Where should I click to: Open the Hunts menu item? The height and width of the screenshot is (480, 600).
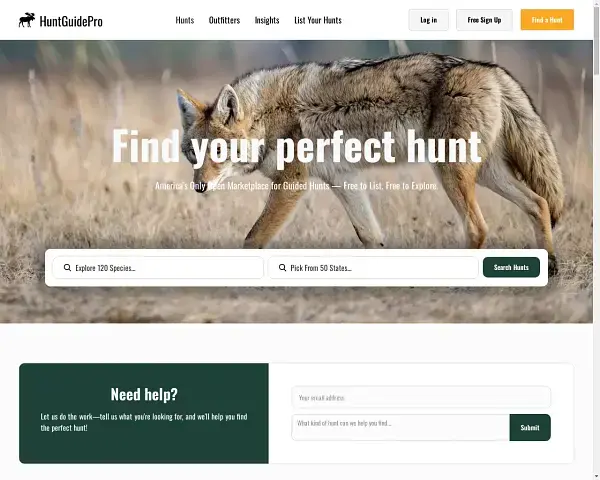pyautogui.click(x=185, y=20)
